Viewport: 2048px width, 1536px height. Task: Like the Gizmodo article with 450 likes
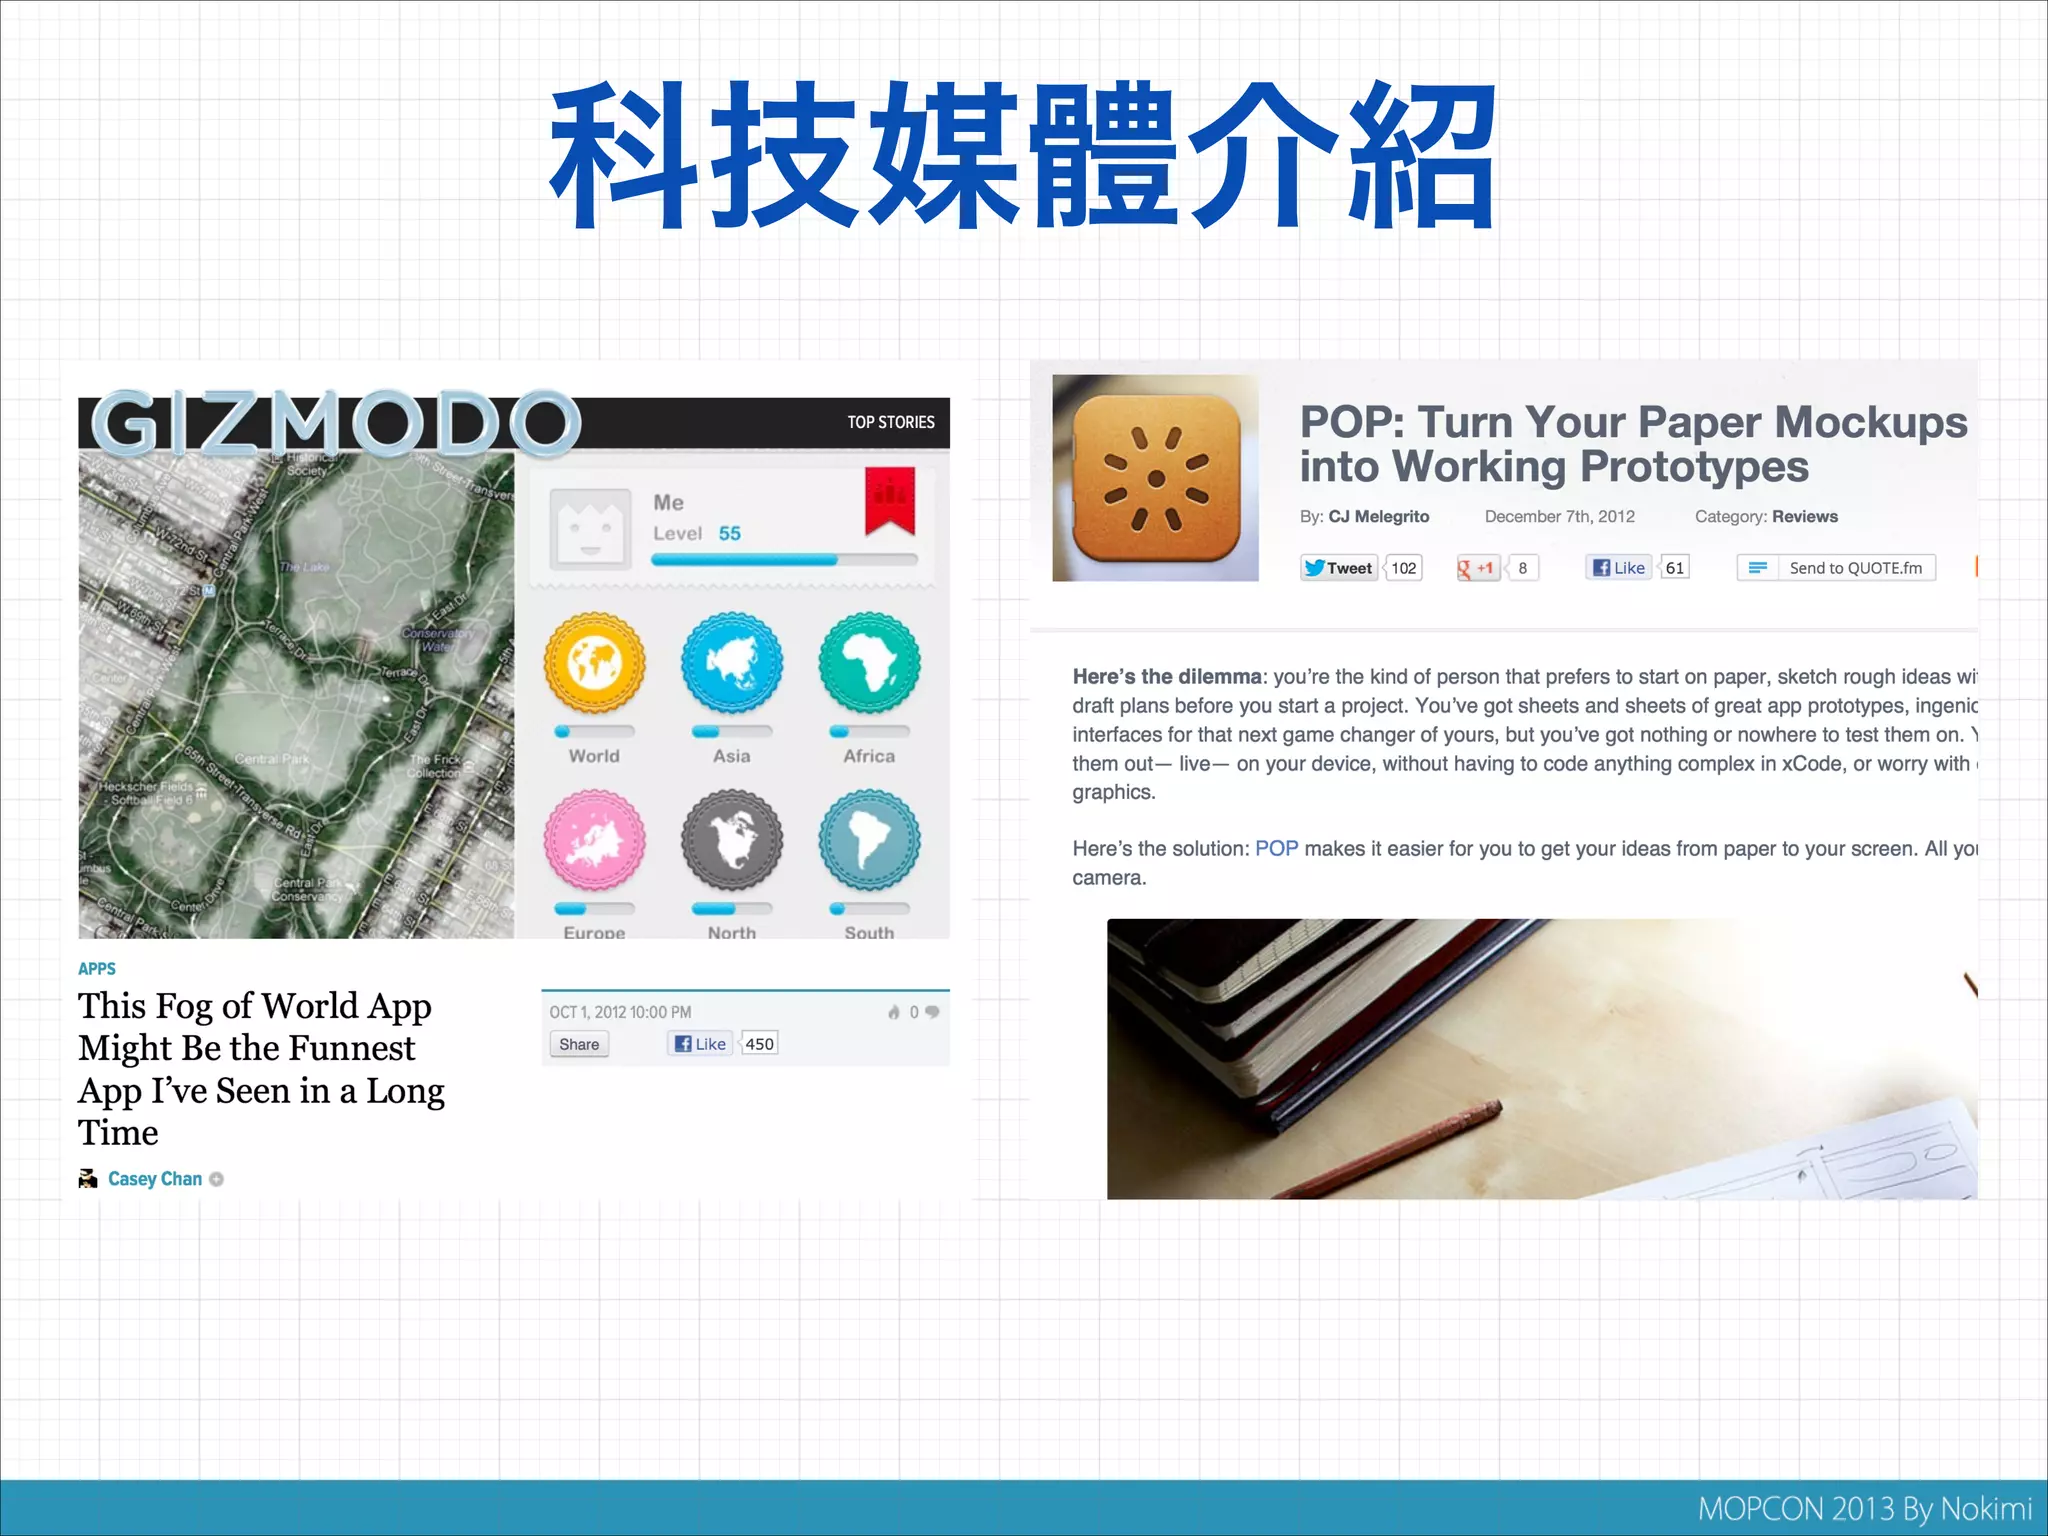click(700, 1044)
